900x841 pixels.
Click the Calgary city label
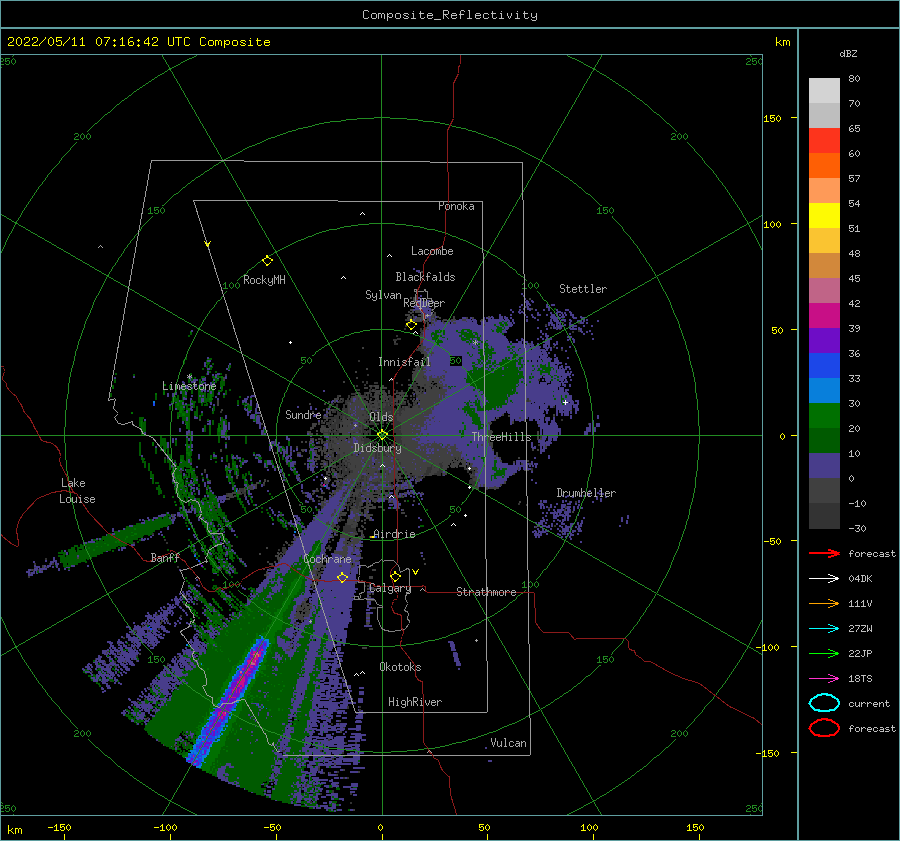coord(390,588)
